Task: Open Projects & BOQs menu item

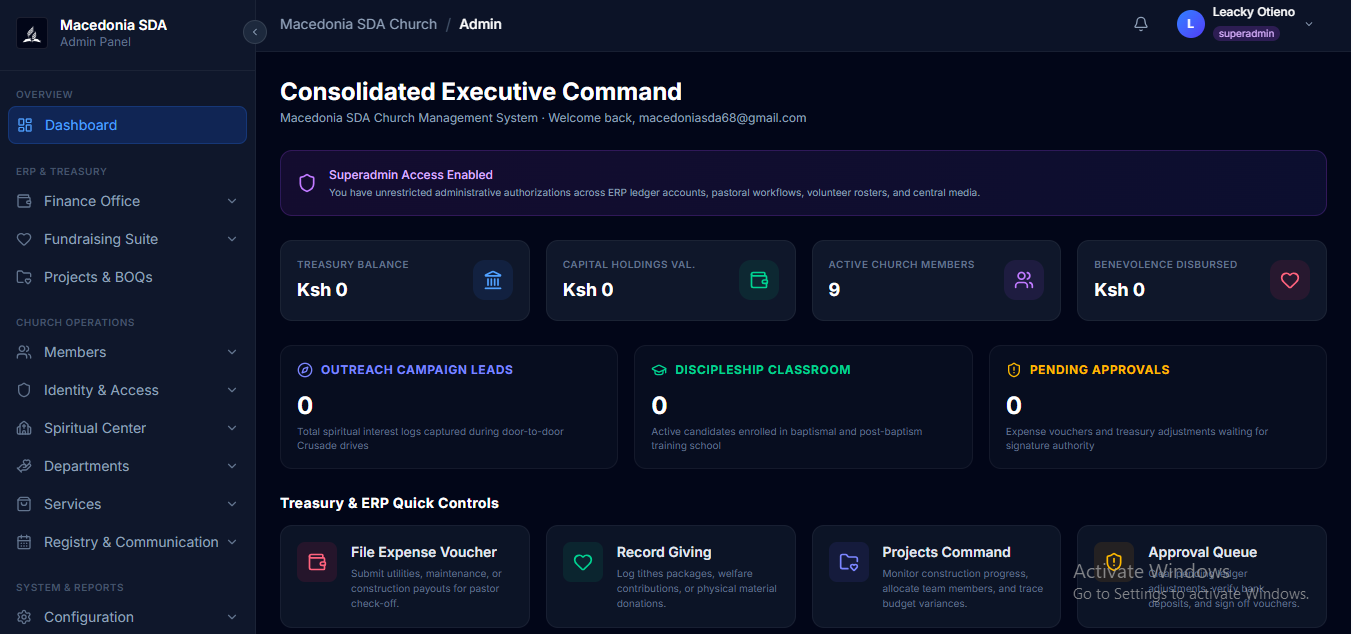Action: [127, 277]
